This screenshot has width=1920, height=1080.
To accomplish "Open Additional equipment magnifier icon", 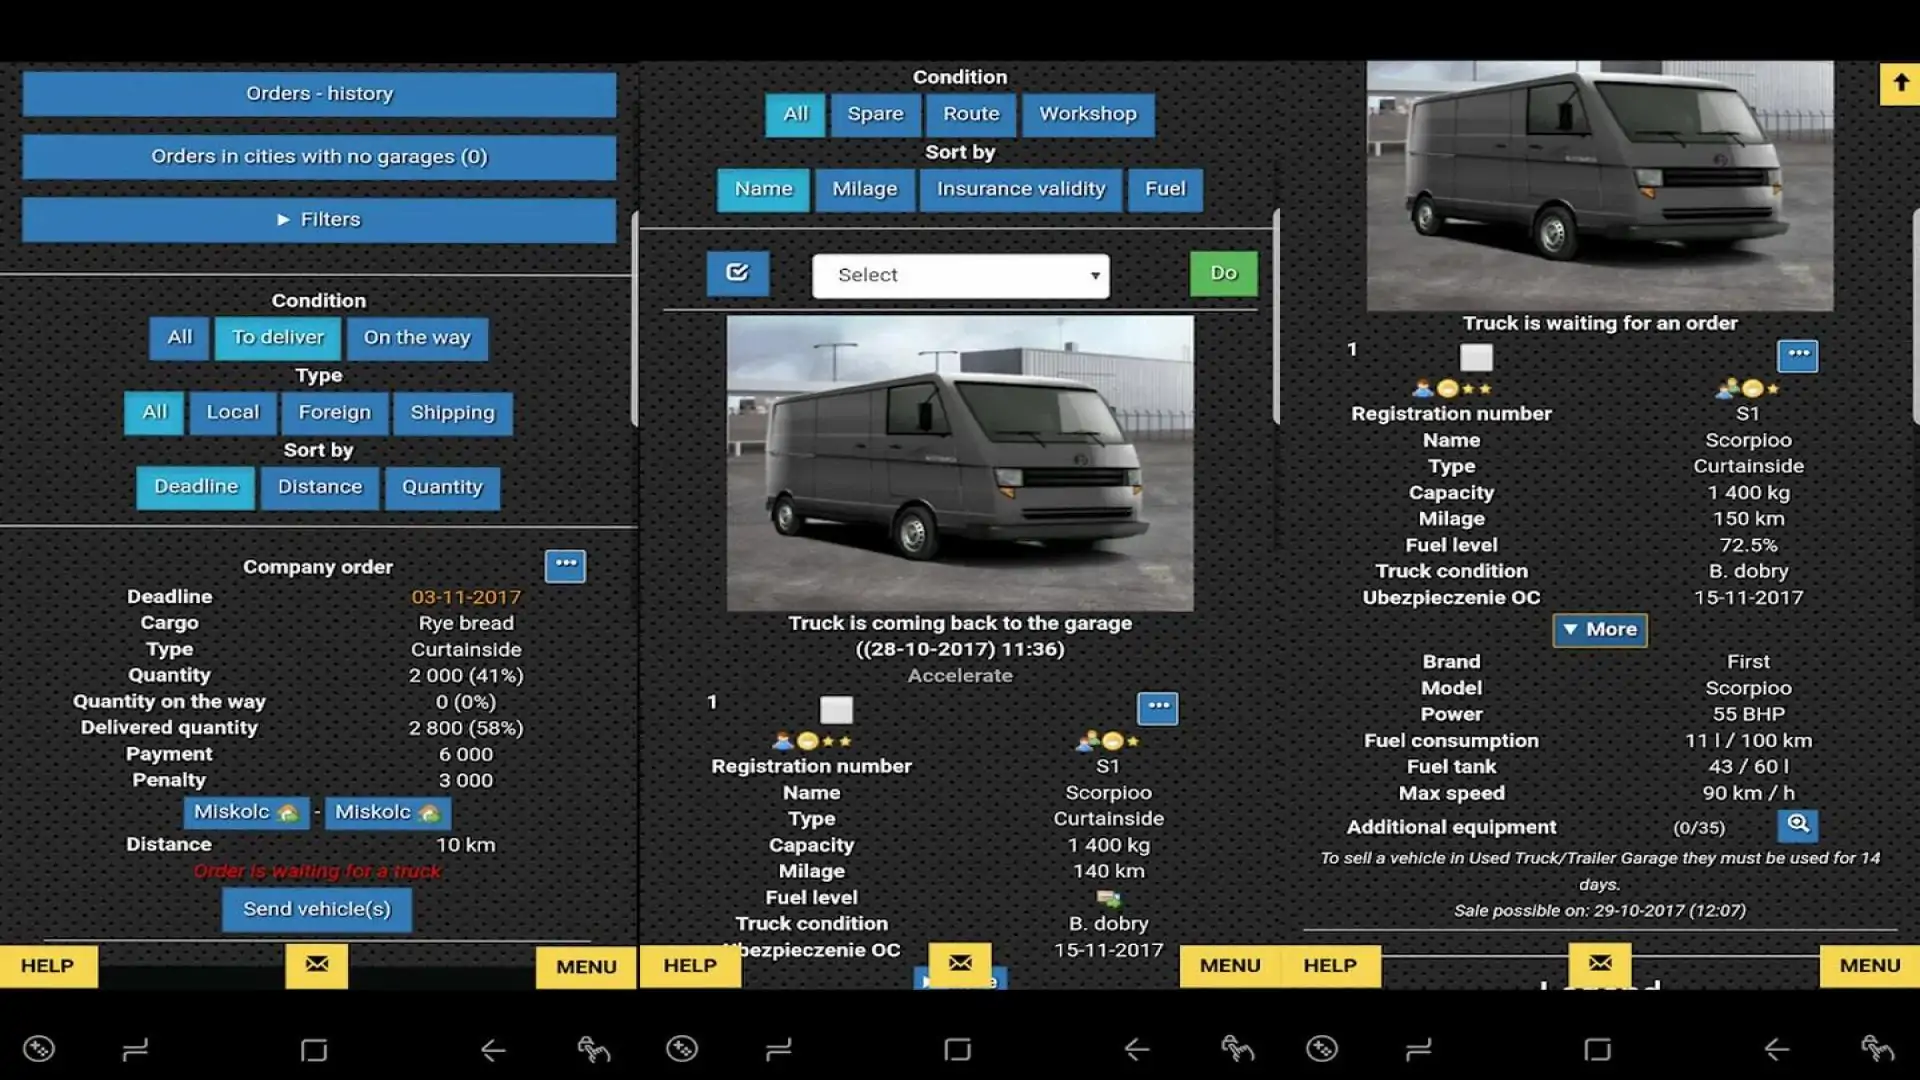I will tap(1798, 825).
